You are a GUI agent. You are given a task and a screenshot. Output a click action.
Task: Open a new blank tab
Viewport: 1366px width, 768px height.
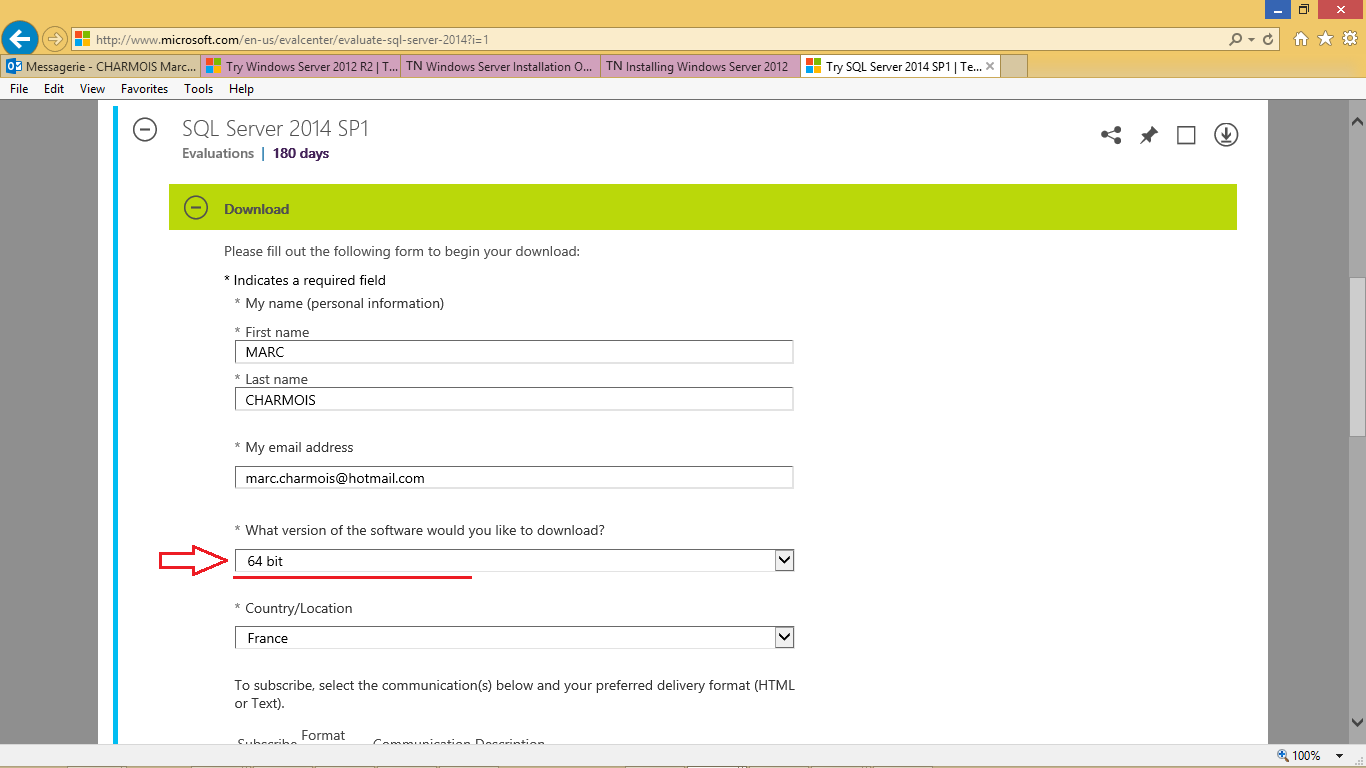pos(1014,67)
